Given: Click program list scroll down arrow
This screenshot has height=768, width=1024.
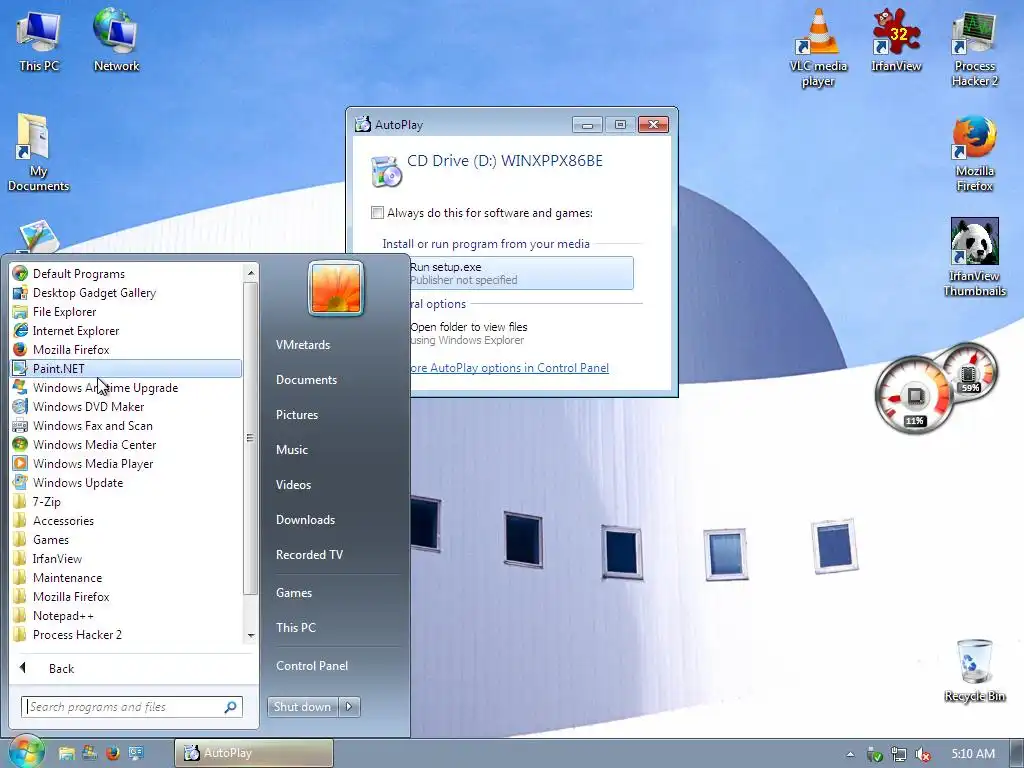Looking at the screenshot, I should [x=251, y=635].
